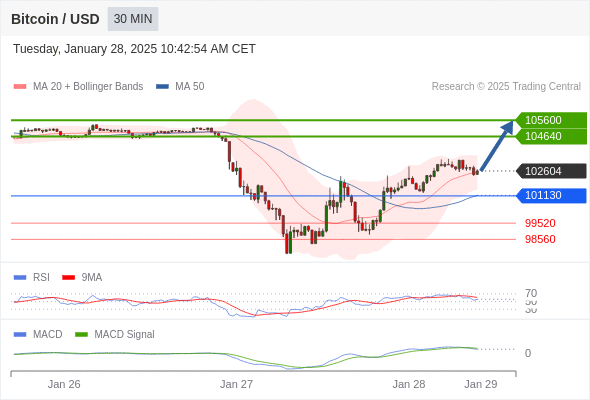Click the 101130 pivot price tag
Image resolution: width=590 pixels, height=400 pixels.
(551, 195)
